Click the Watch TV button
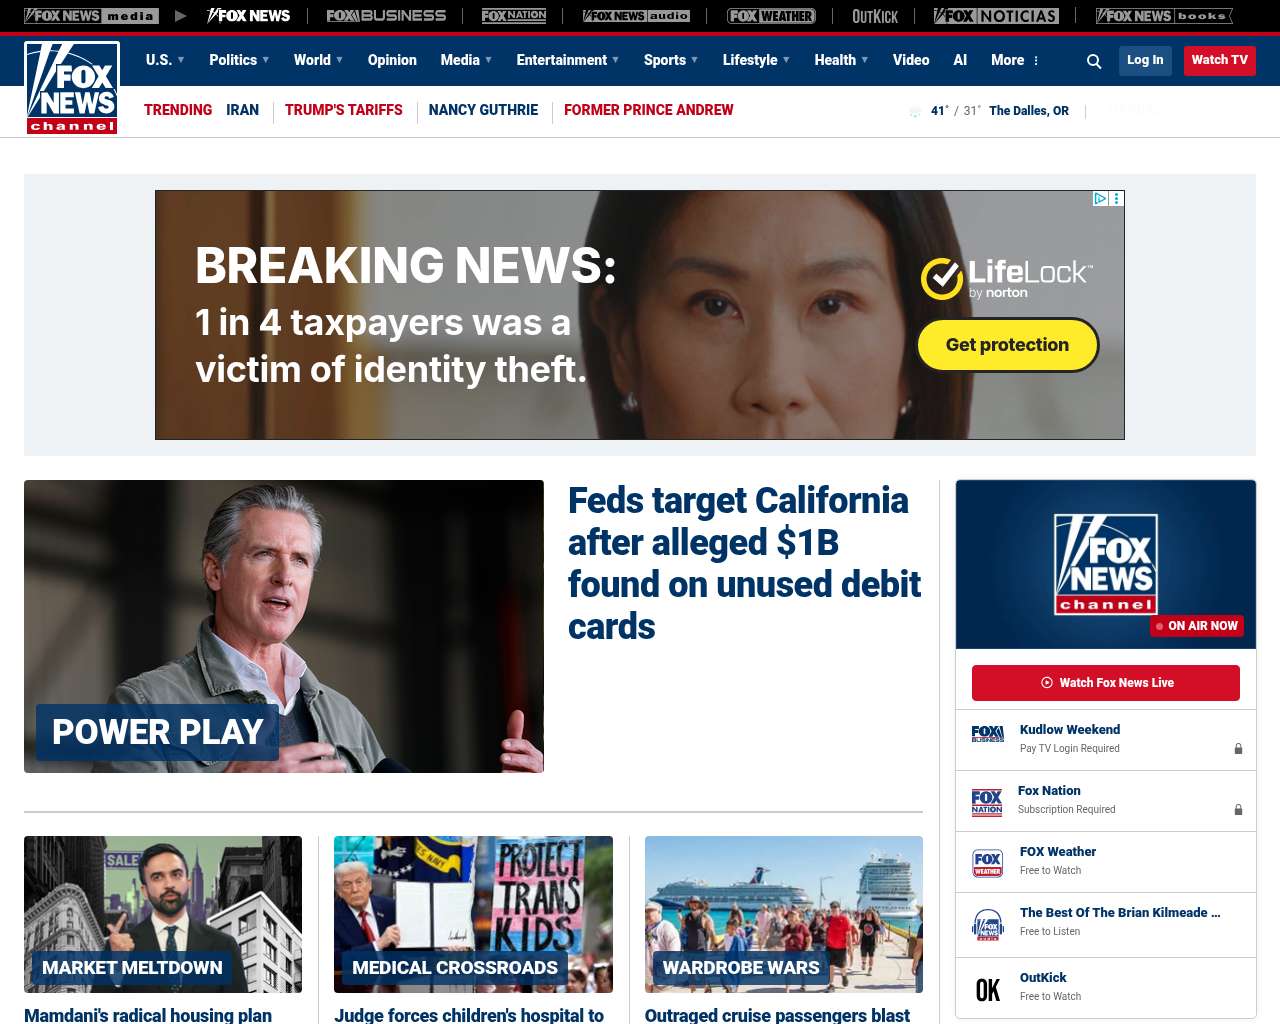The image size is (1280, 1024). click(1220, 60)
